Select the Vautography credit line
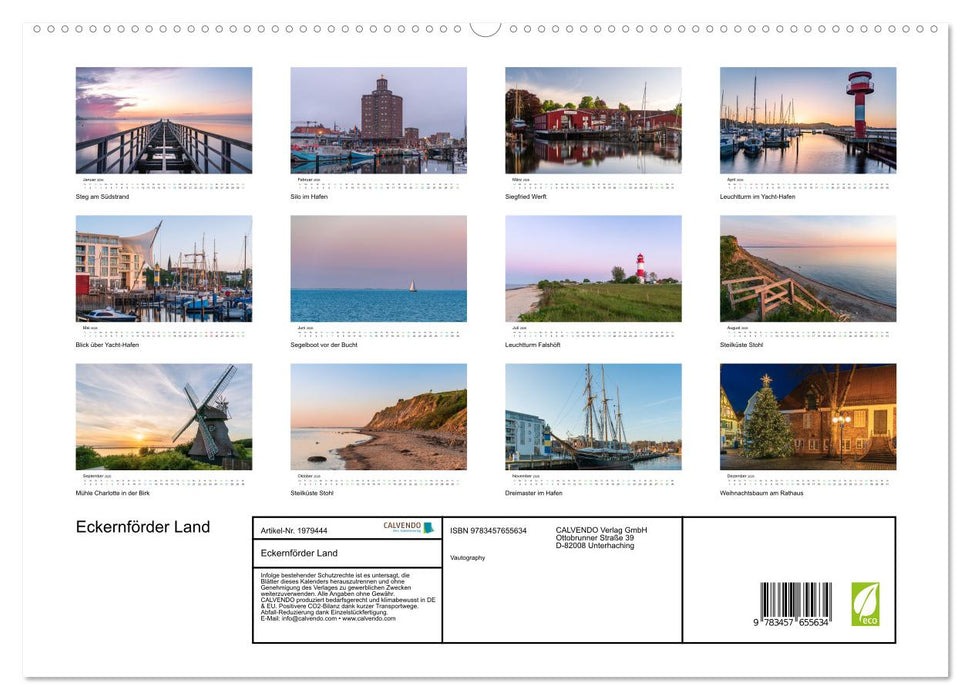971x700 pixels. 467,558
